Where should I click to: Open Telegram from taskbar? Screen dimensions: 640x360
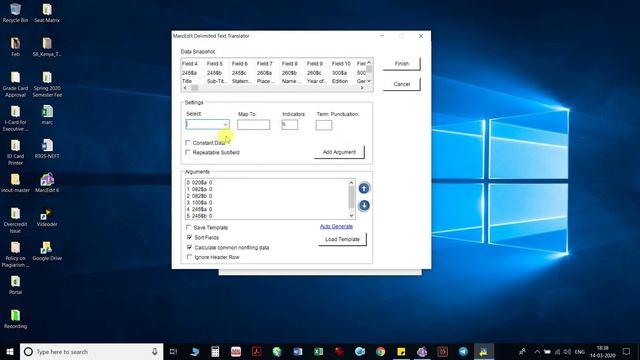(x=463, y=351)
